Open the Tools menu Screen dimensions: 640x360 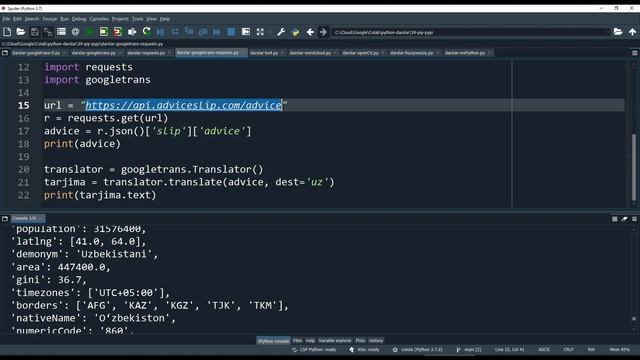pos(137,19)
